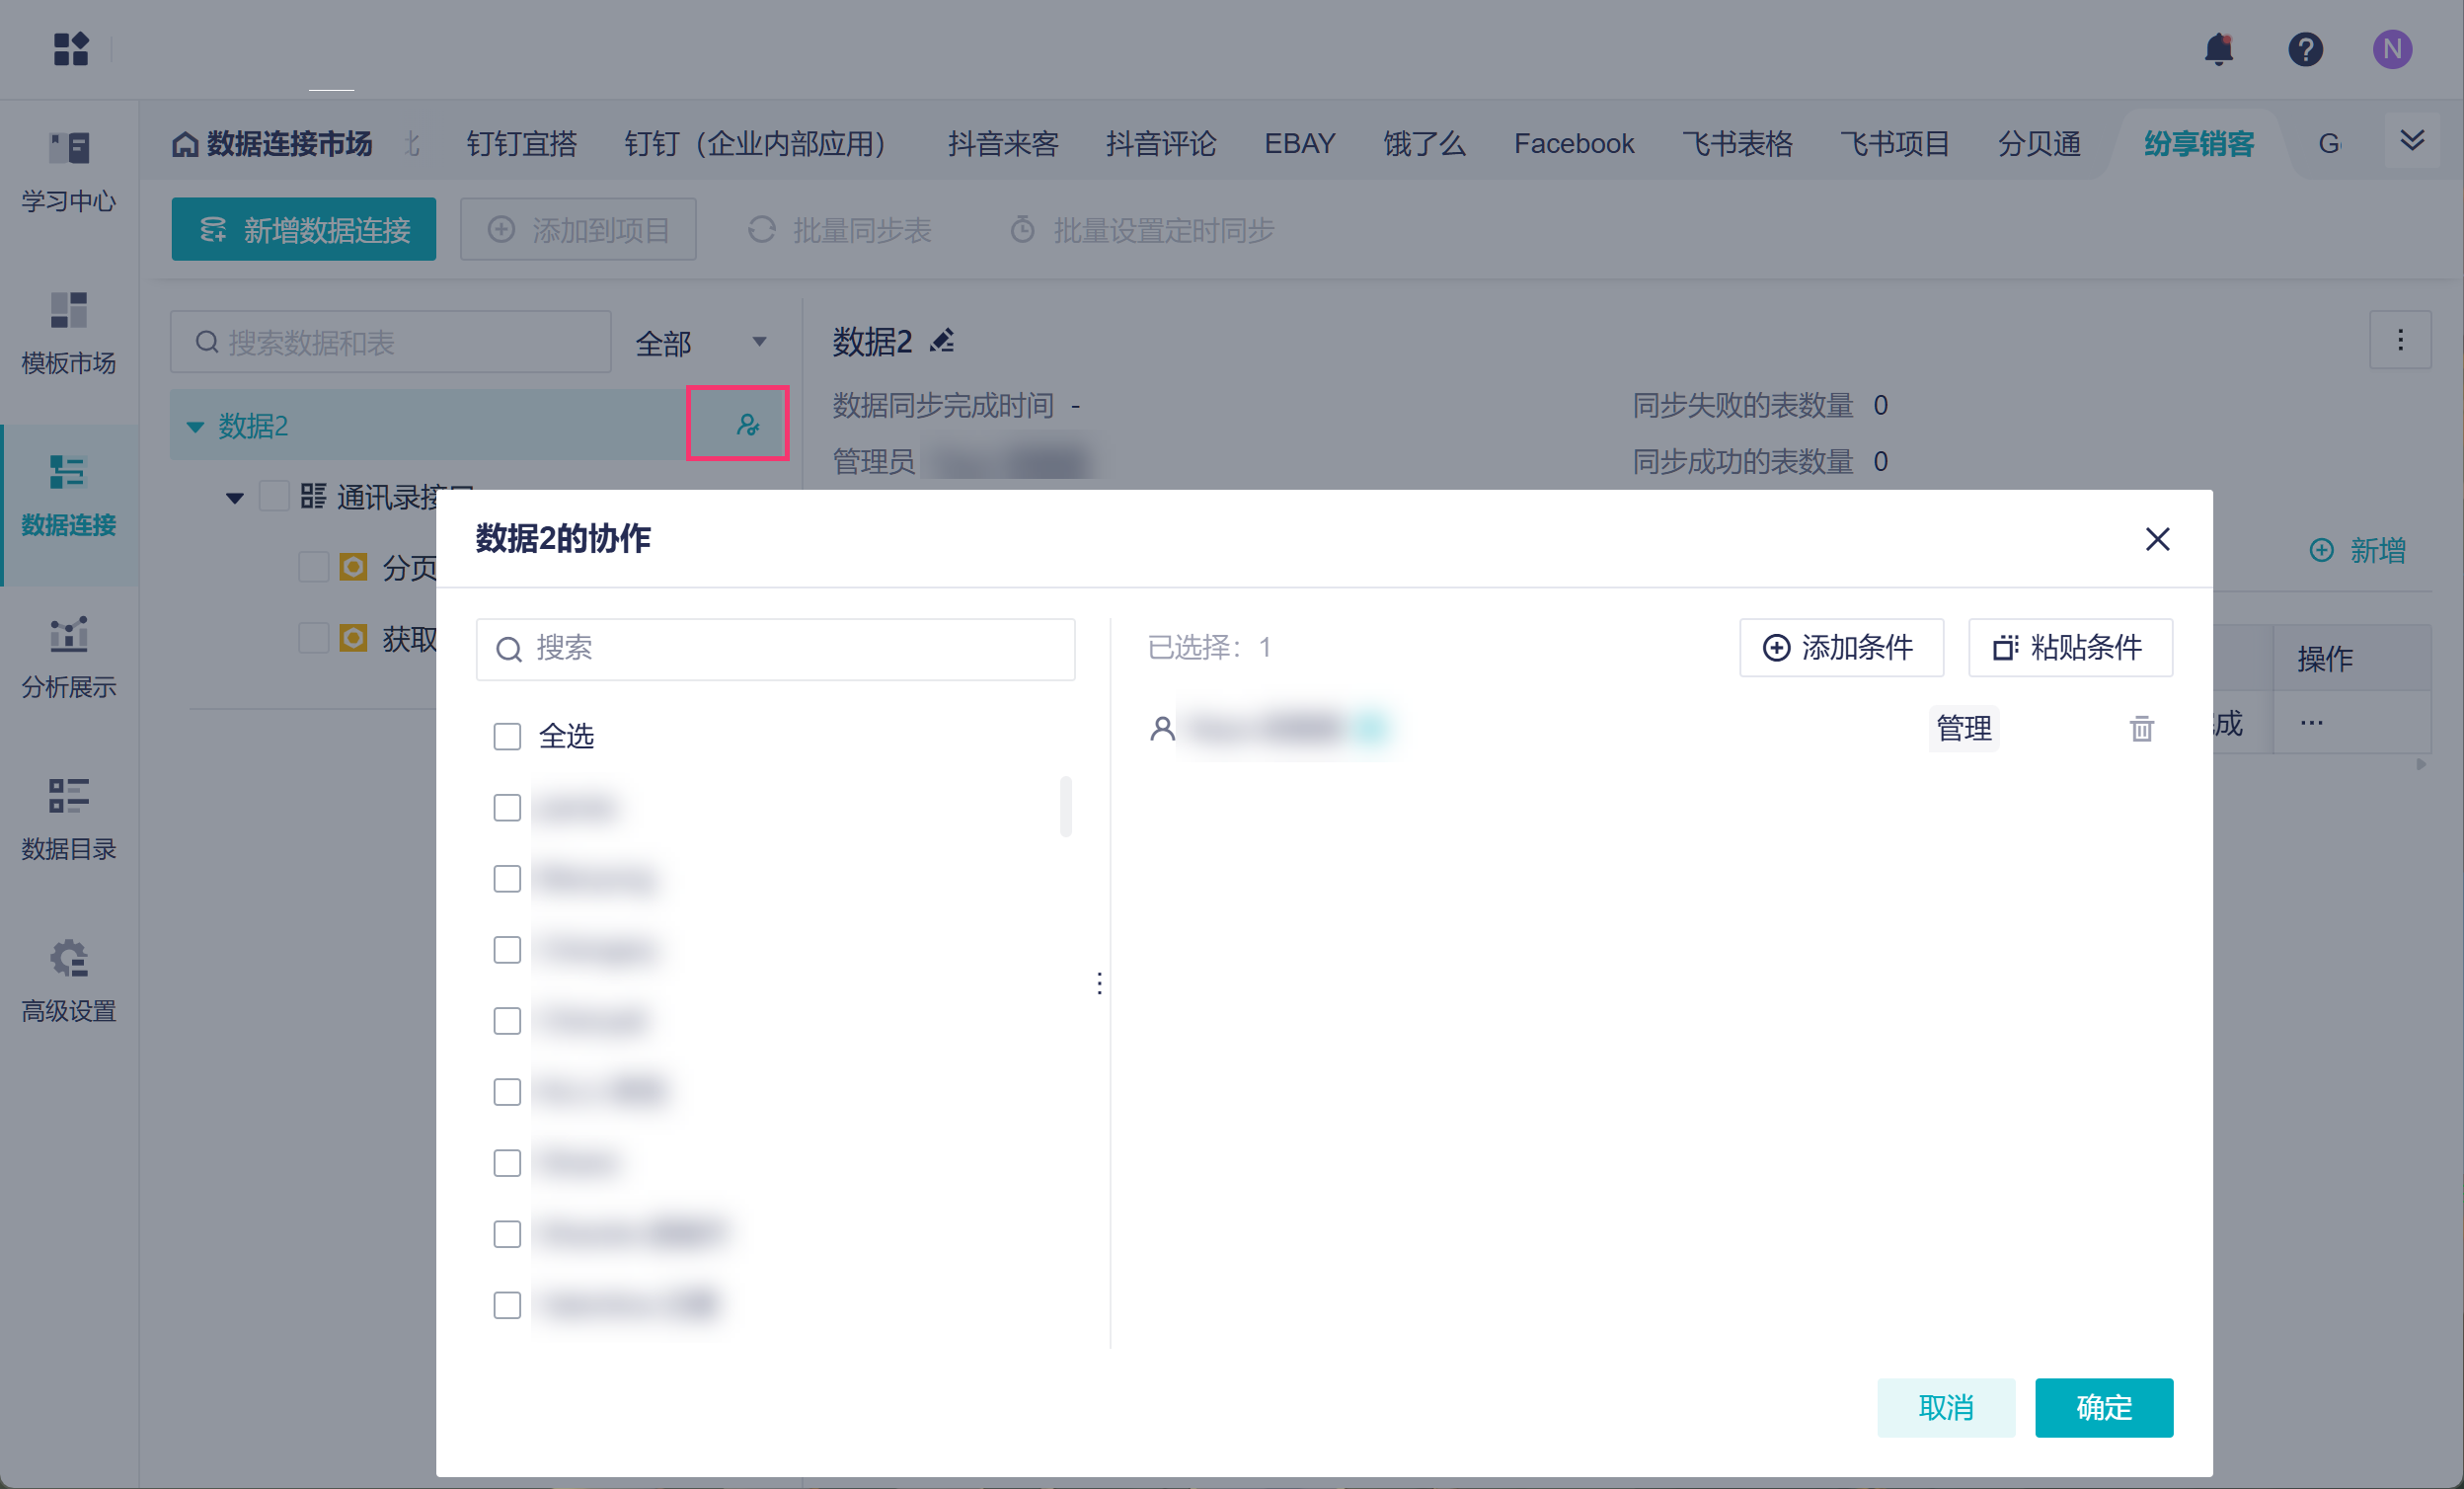The image size is (2464, 1489).
Task: Click the dialog 搜索 input field
Action: [775, 649]
